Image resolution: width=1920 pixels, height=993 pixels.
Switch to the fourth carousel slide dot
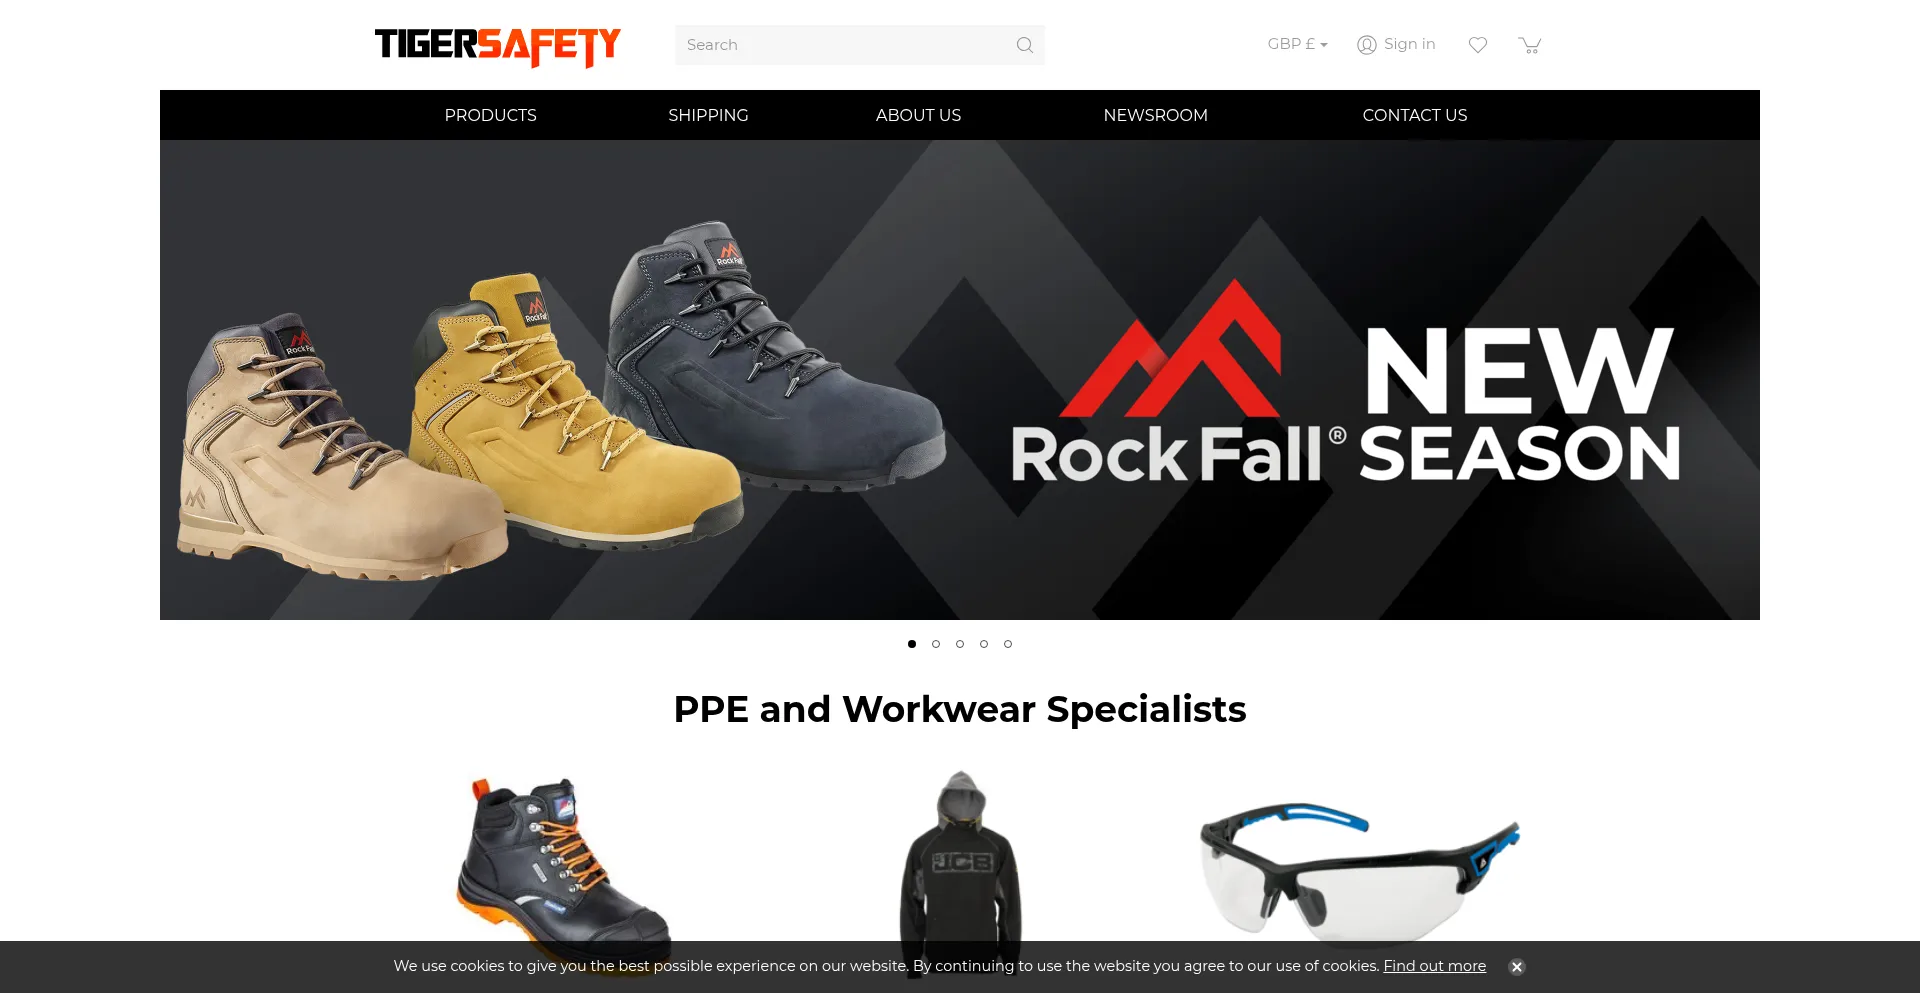click(984, 644)
